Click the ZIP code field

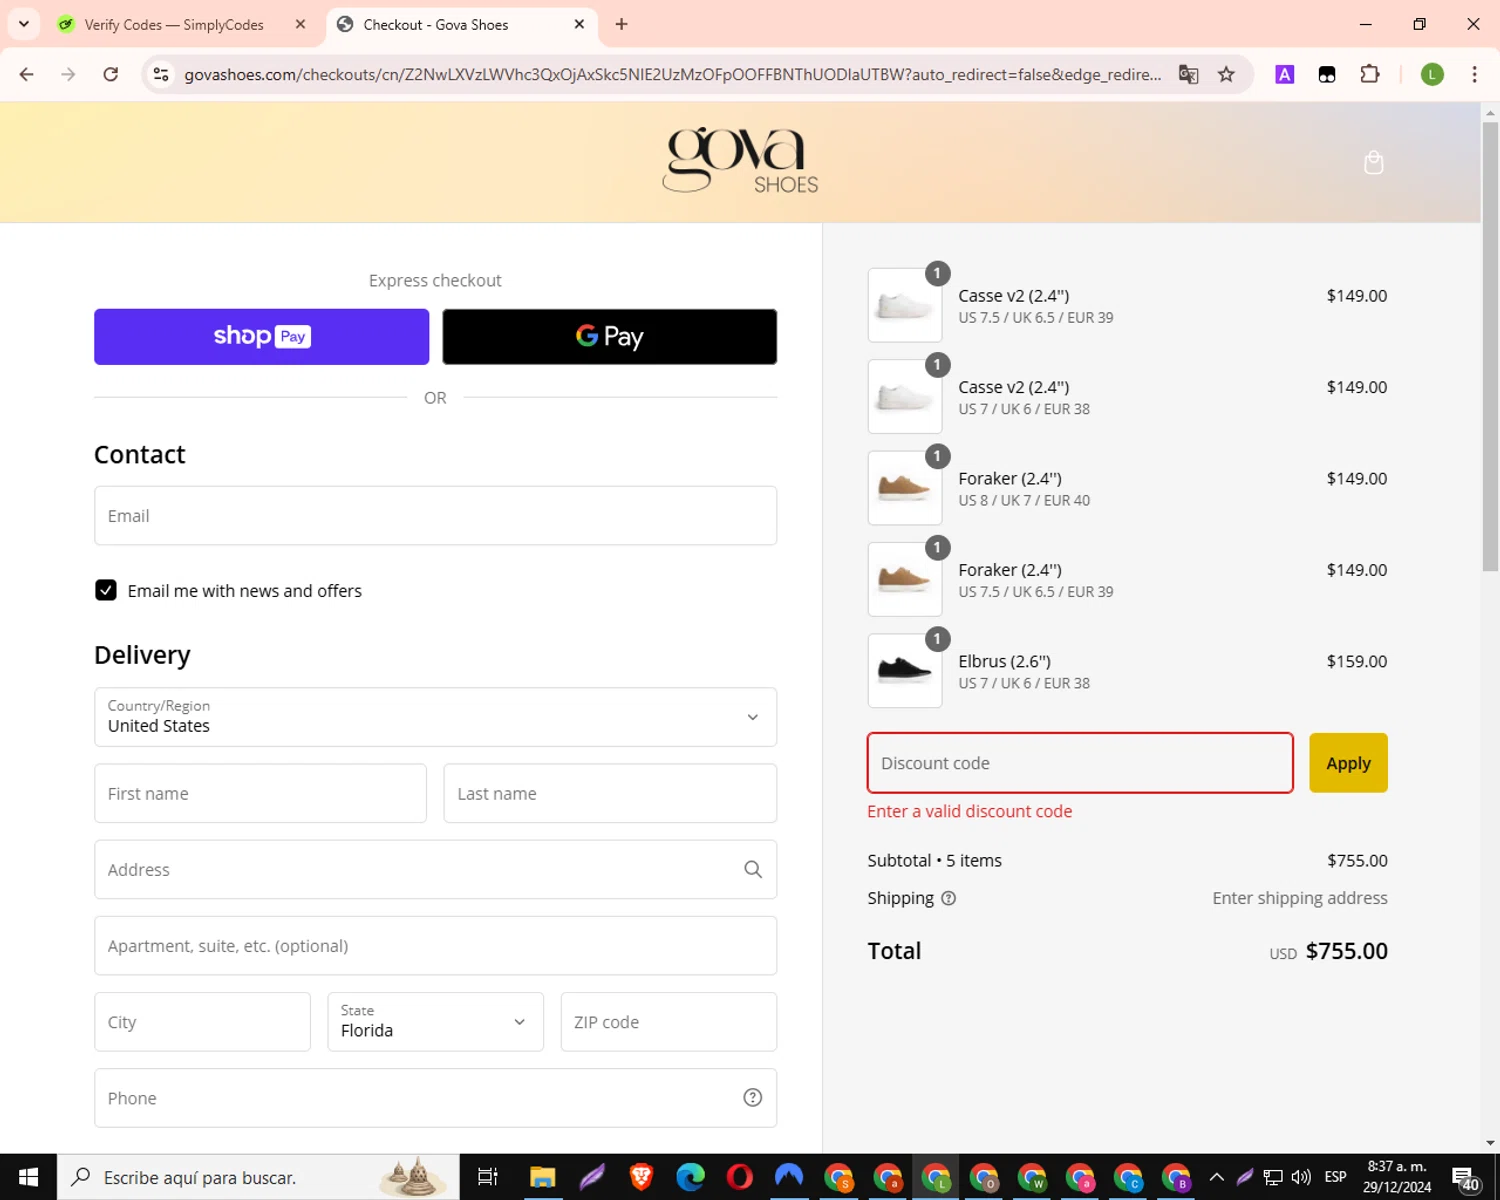(x=669, y=1022)
